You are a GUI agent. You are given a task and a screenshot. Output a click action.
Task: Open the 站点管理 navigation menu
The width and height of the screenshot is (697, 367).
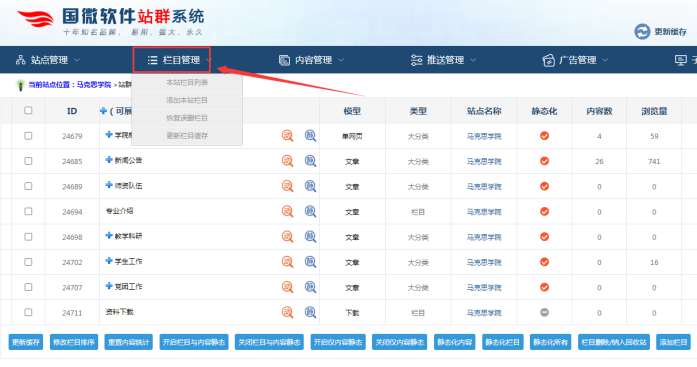click(x=48, y=60)
